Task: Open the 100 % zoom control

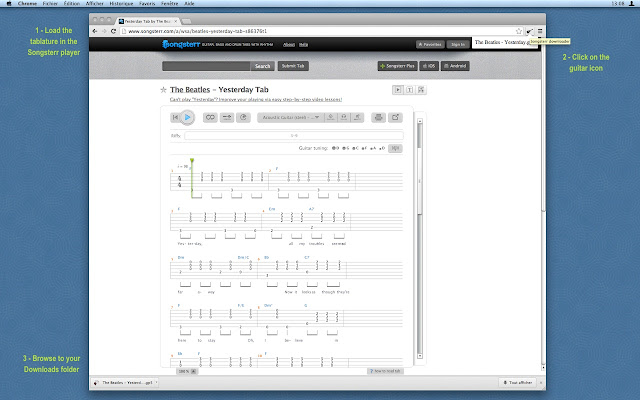Action: tap(187, 371)
